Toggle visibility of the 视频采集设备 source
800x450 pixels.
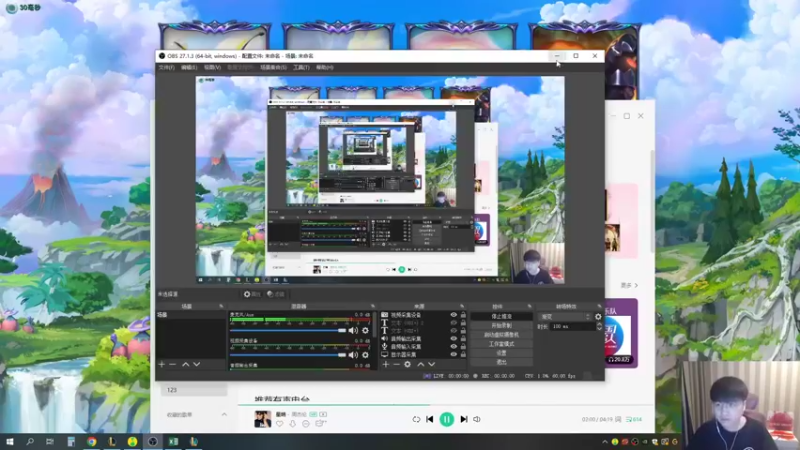(454, 315)
